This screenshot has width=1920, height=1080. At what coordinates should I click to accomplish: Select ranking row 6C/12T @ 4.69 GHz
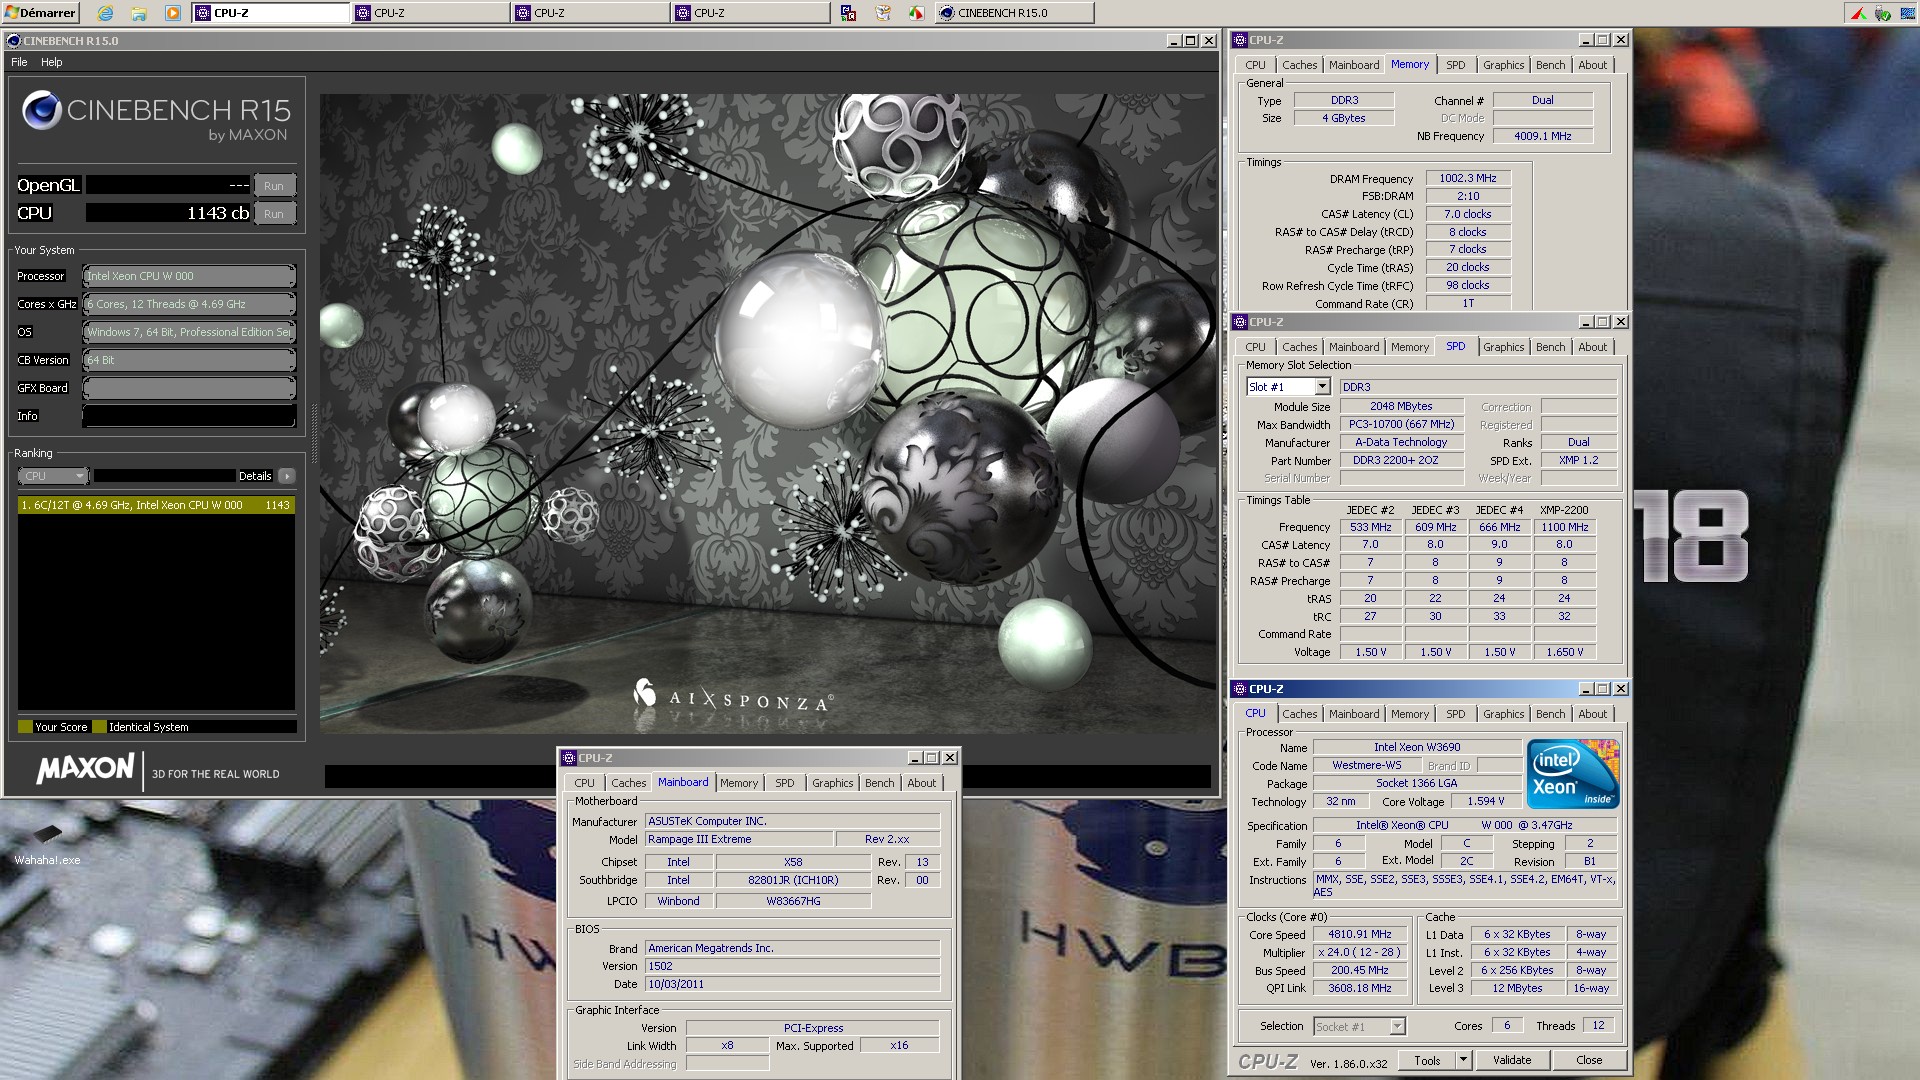156,505
